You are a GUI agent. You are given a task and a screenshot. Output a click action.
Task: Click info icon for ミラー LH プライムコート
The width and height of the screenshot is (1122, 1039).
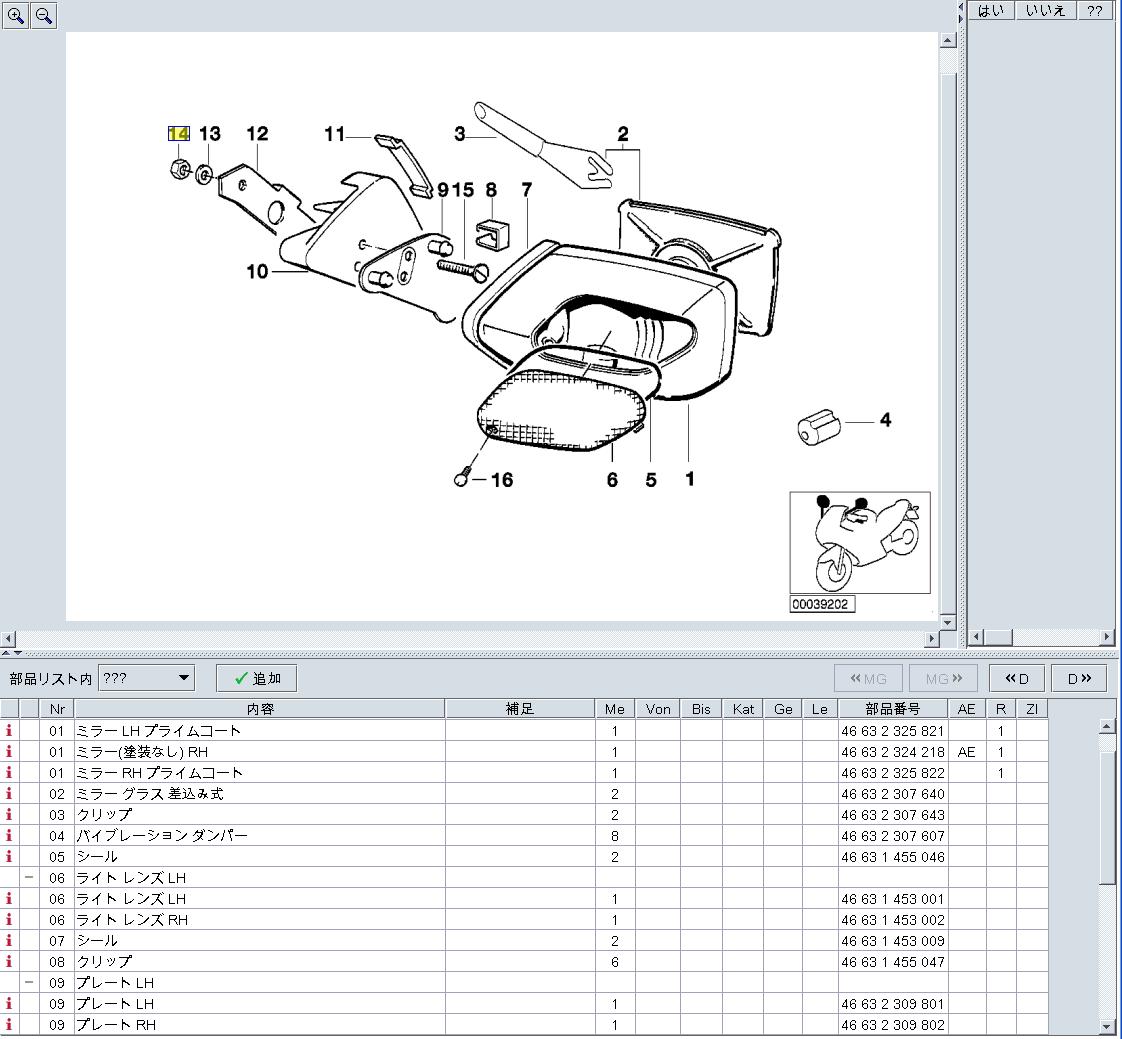click(9, 731)
